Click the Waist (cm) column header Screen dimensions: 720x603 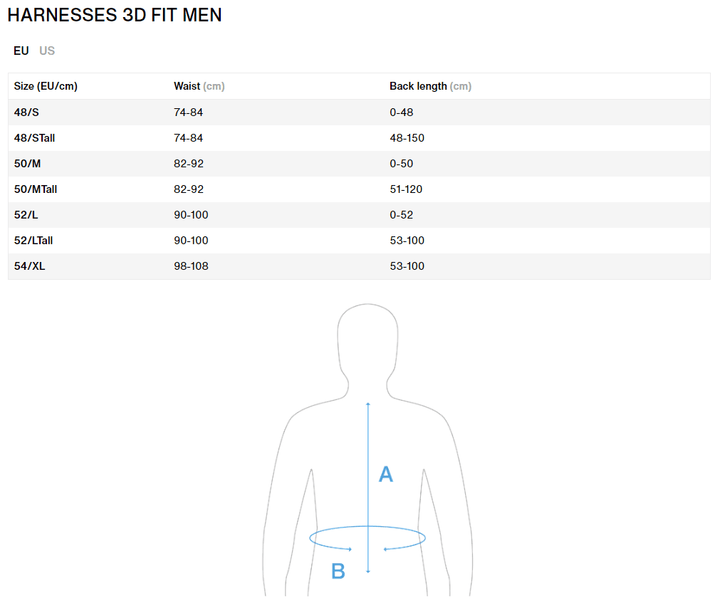point(199,86)
